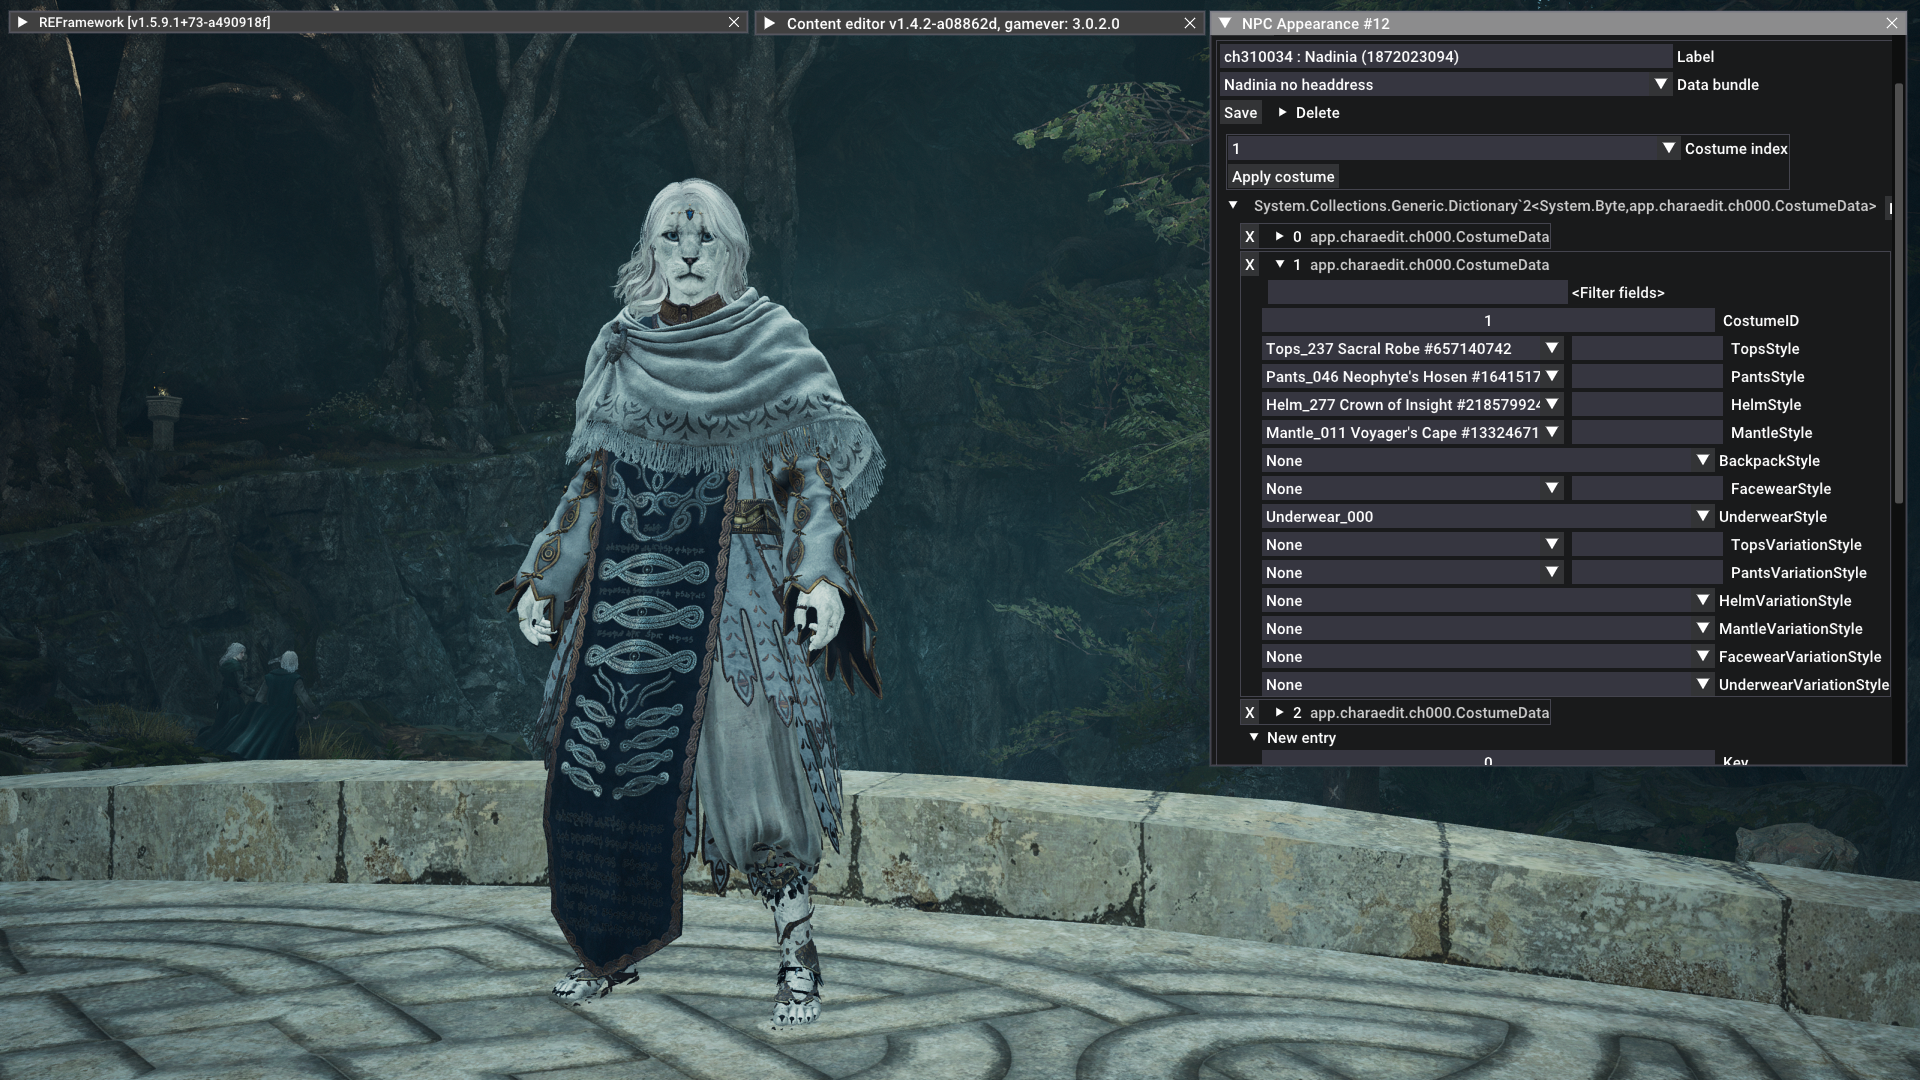
Task: Edit the HelmStyle search field
Action: 1647,405
